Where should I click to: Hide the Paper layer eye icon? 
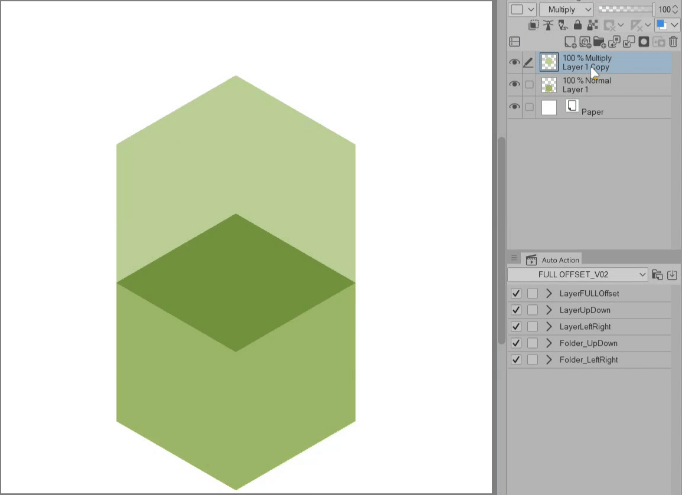pyautogui.click(x=515, y=107)
